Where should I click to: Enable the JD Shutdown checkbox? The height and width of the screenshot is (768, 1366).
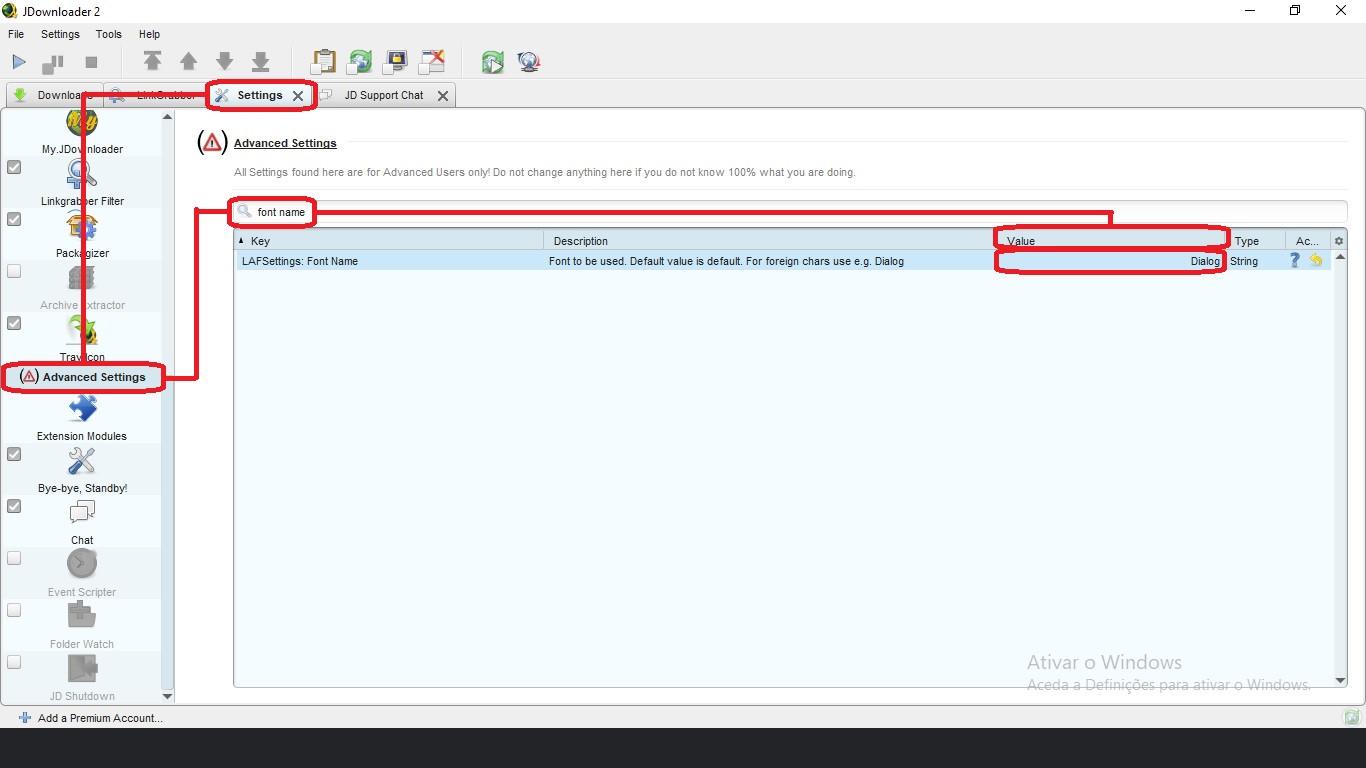[x=14, y=662]
